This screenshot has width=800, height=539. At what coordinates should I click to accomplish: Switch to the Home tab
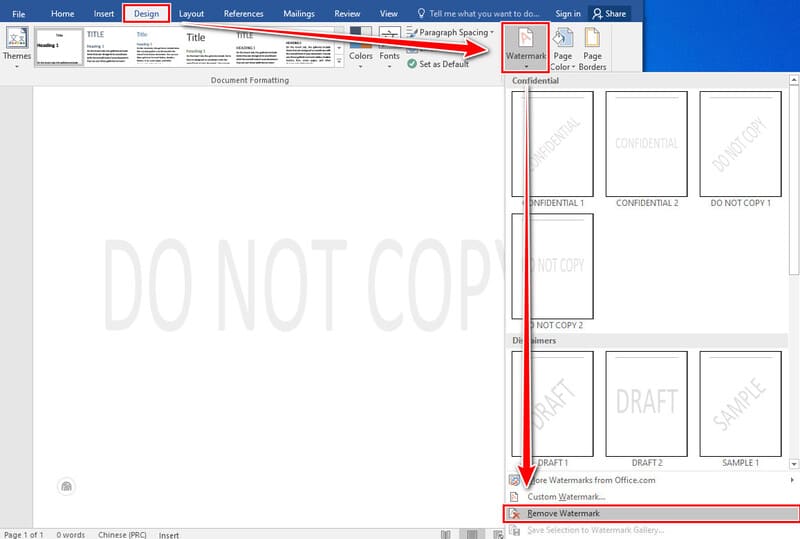tap(62, 14)
